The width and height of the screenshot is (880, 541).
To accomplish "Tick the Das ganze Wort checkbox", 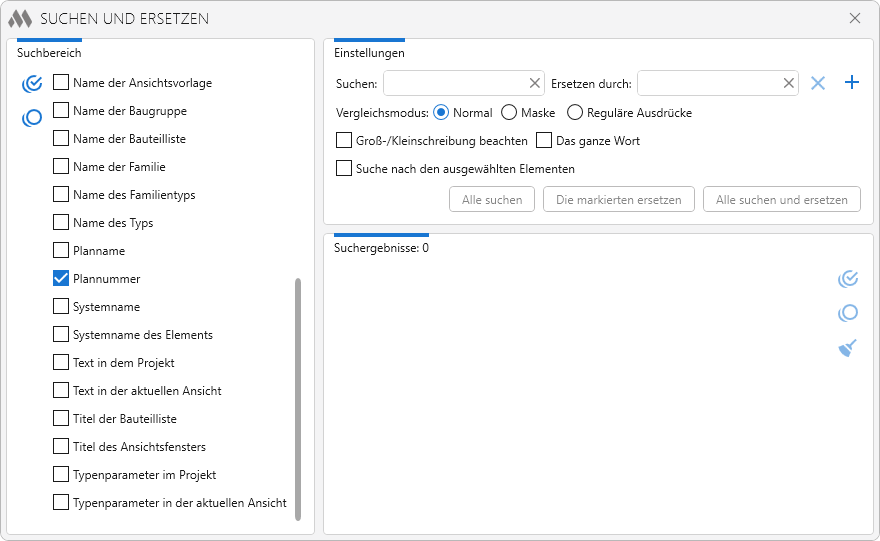I will (x=544, y=141).
